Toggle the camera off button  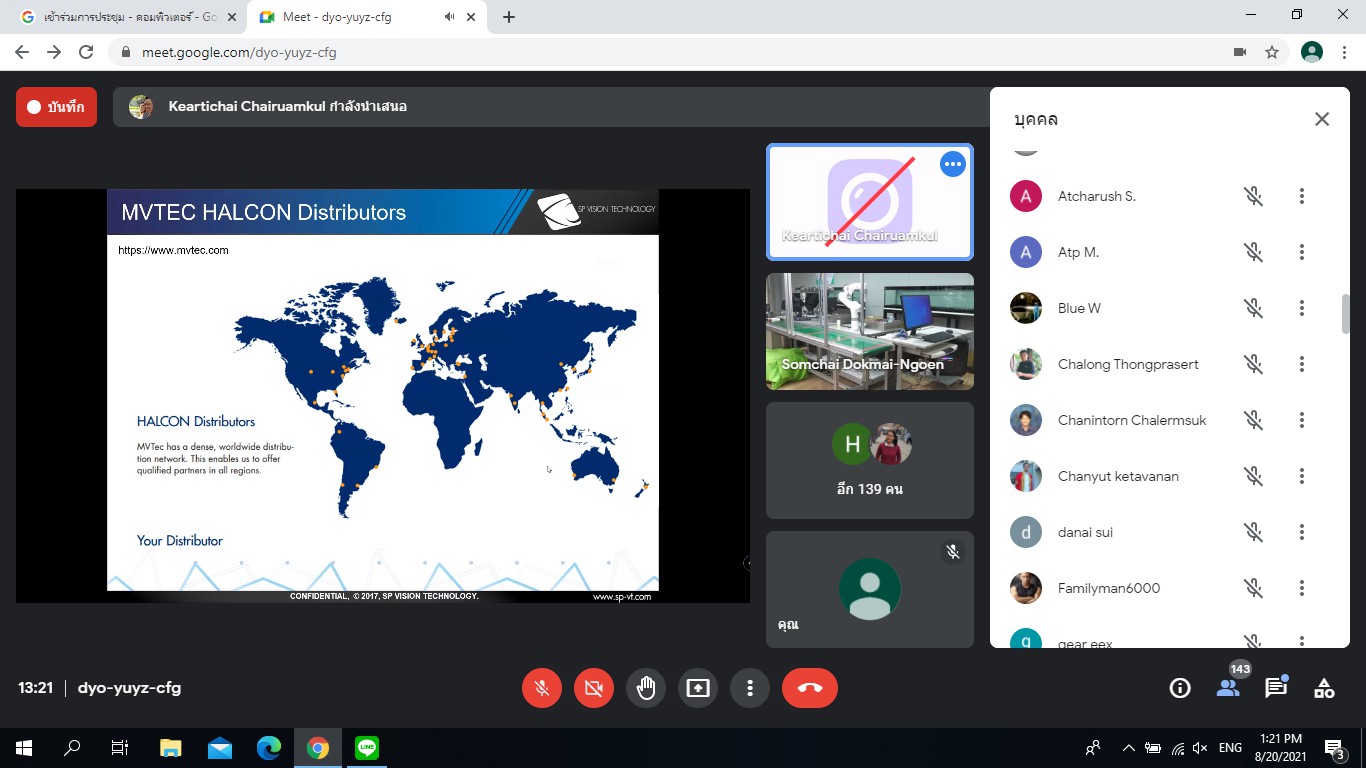(594, 688)
